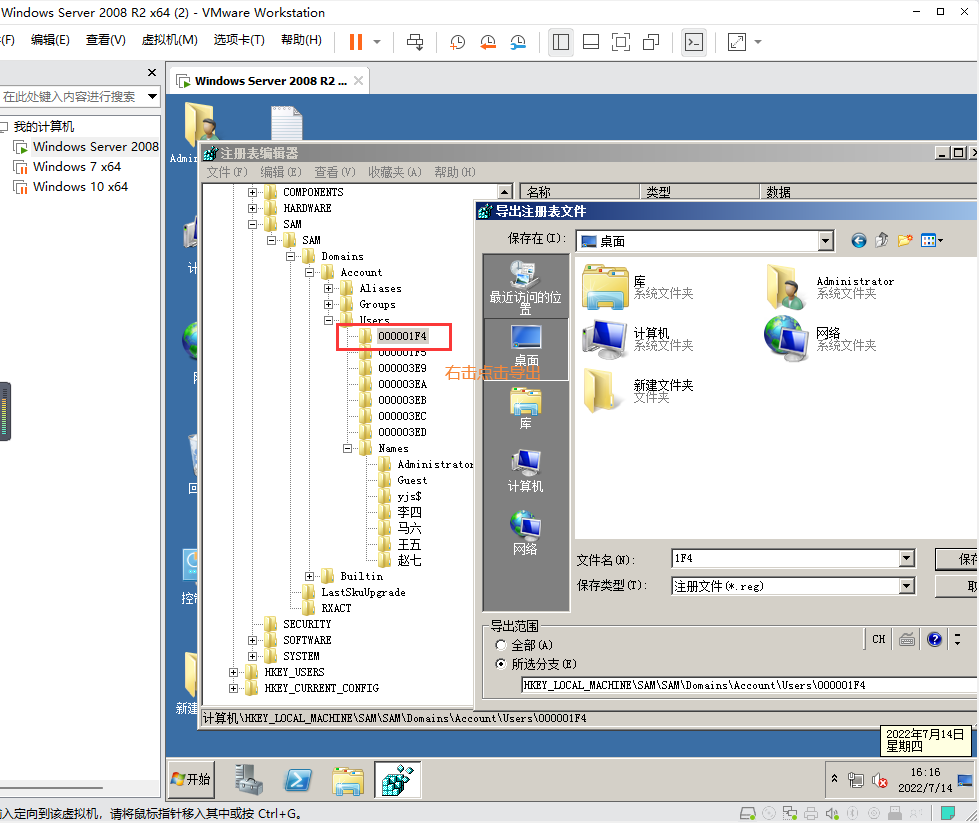Screen dimensions: 979x823
Task: Select the 000003E9 registry key
Action: click(x=402, y=368)
